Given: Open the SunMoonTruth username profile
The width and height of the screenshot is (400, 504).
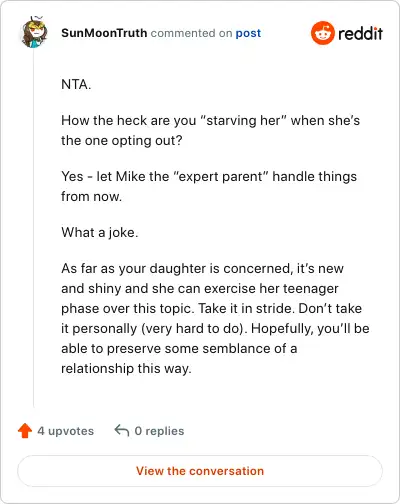Looking at the screenshot, I should tap(104, 33).
